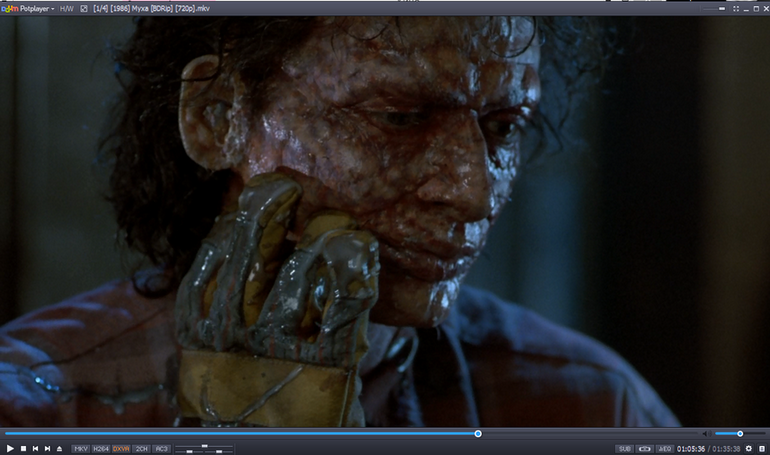The height and width of the screenshot is (455, 770).
Task: Open preferences with the gear icon
Action: click(748, 449)
